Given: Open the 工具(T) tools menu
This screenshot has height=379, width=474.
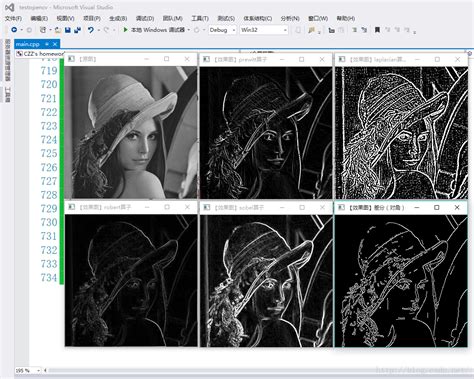Looking at the screenshot, I should pos(200,18).
